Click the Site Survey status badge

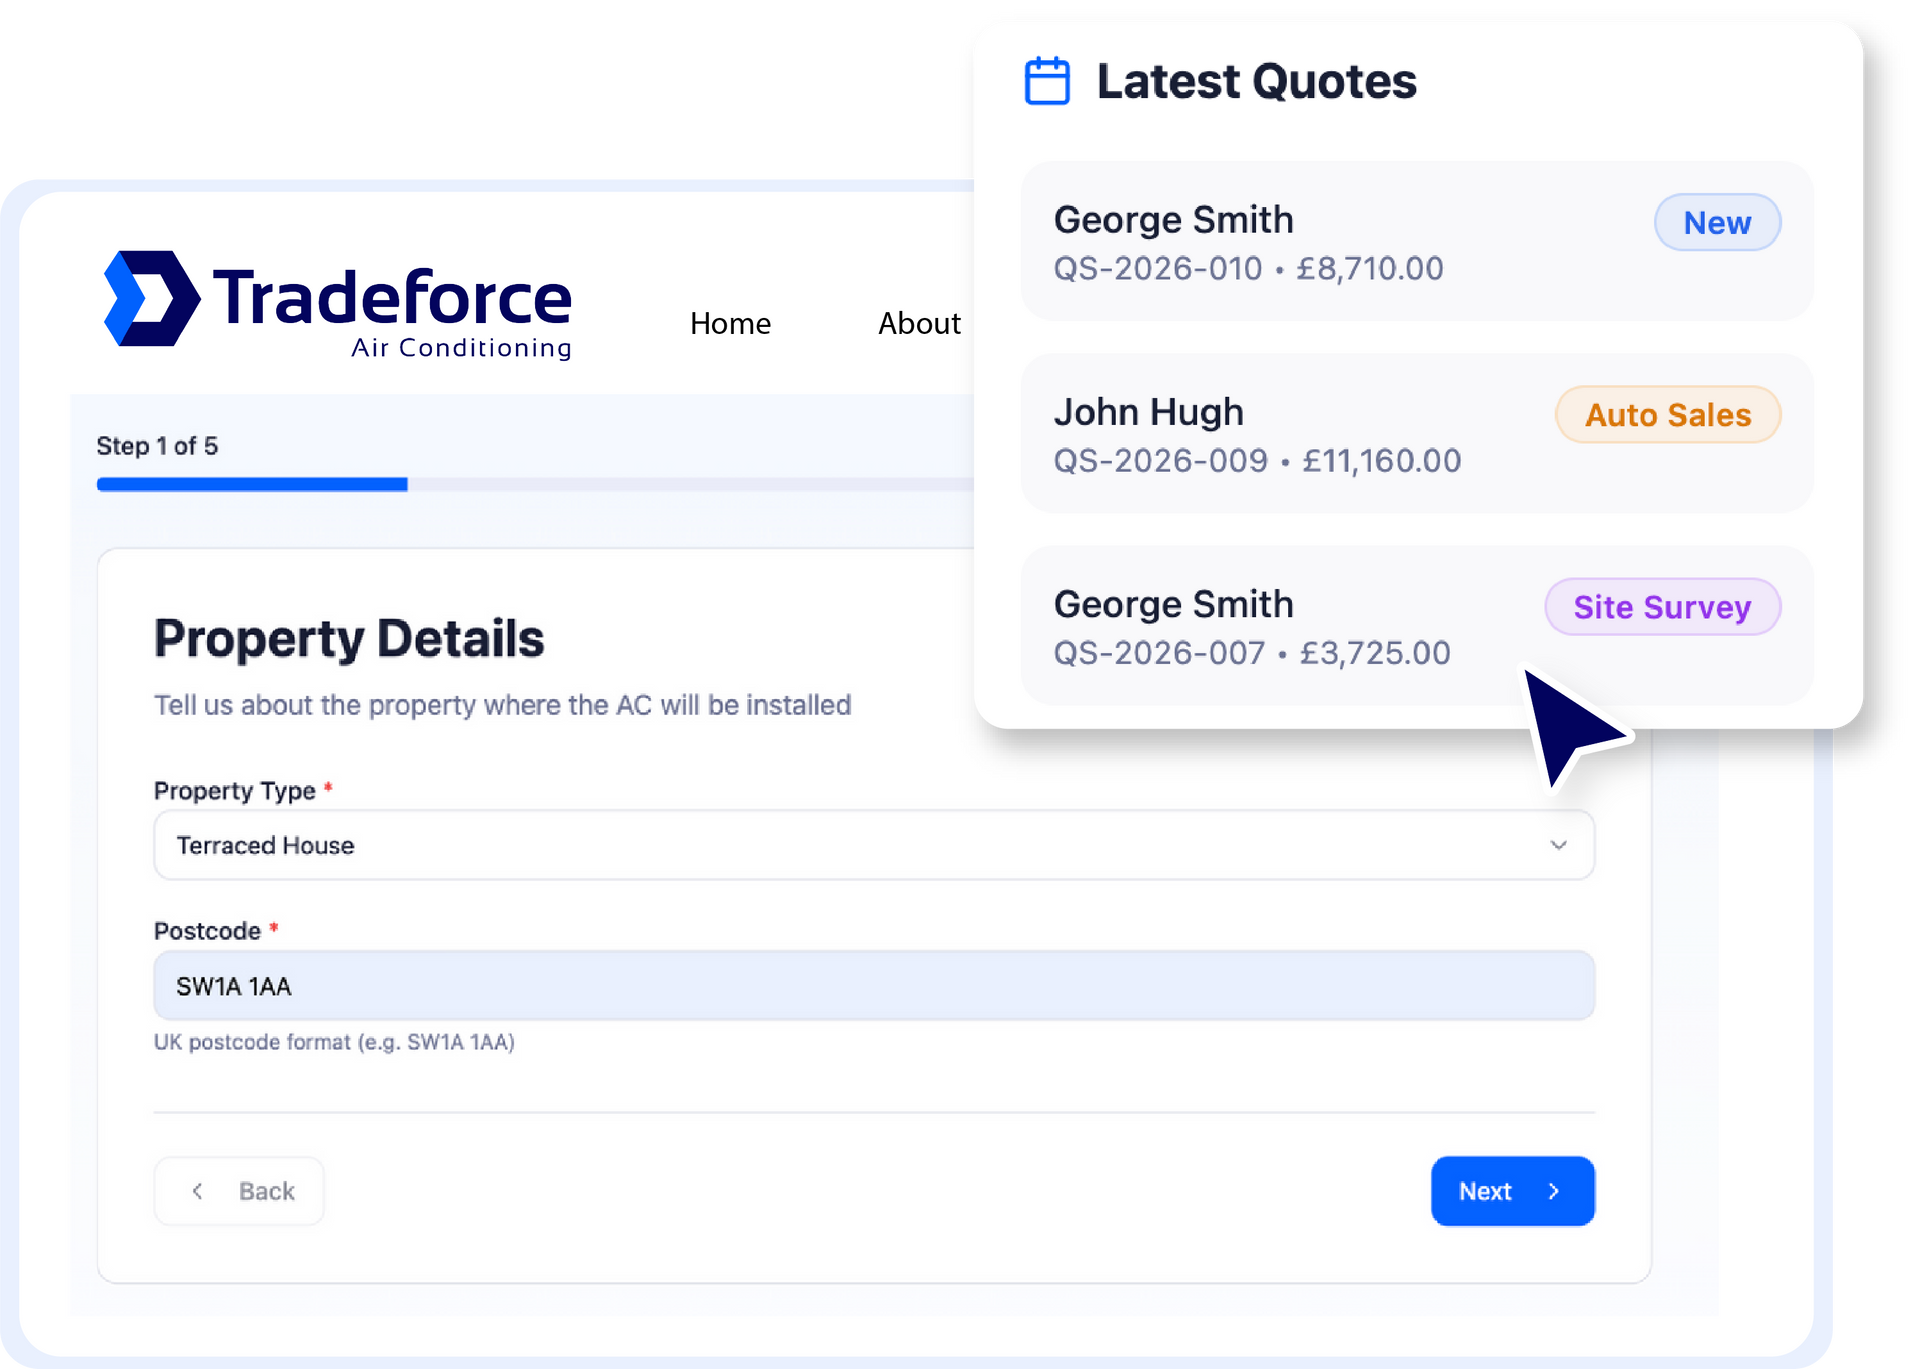click(x=1661, y=607)
